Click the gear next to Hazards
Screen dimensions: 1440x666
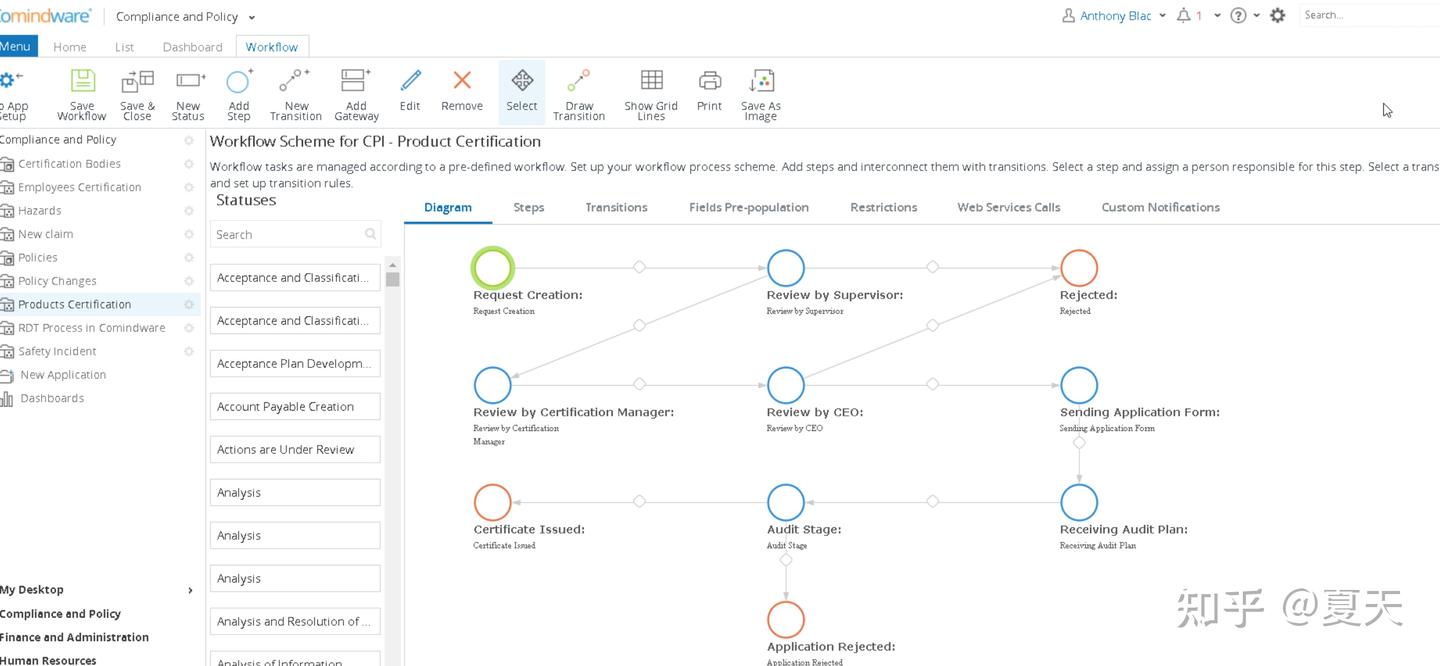click(x=188, y=211)
